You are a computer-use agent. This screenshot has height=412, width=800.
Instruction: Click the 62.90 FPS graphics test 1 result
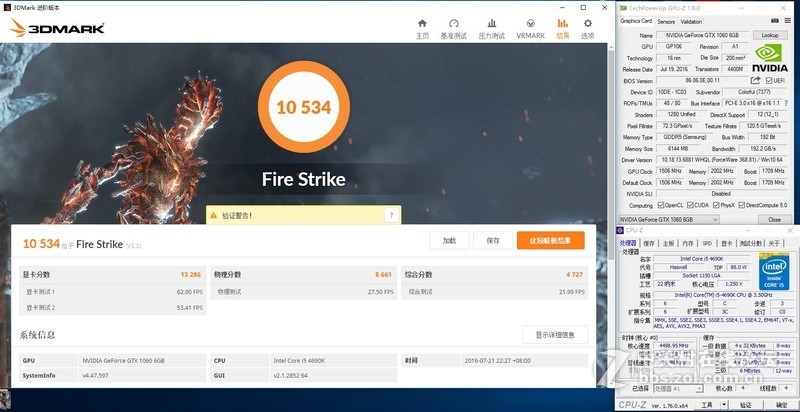coord(189,292)
